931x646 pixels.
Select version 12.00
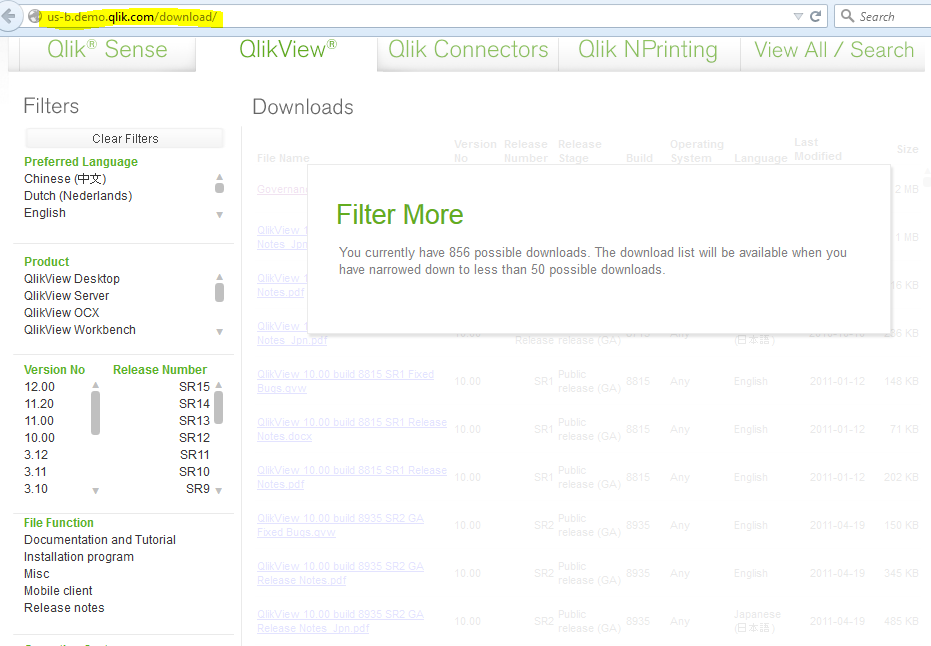tap(40, 387)
